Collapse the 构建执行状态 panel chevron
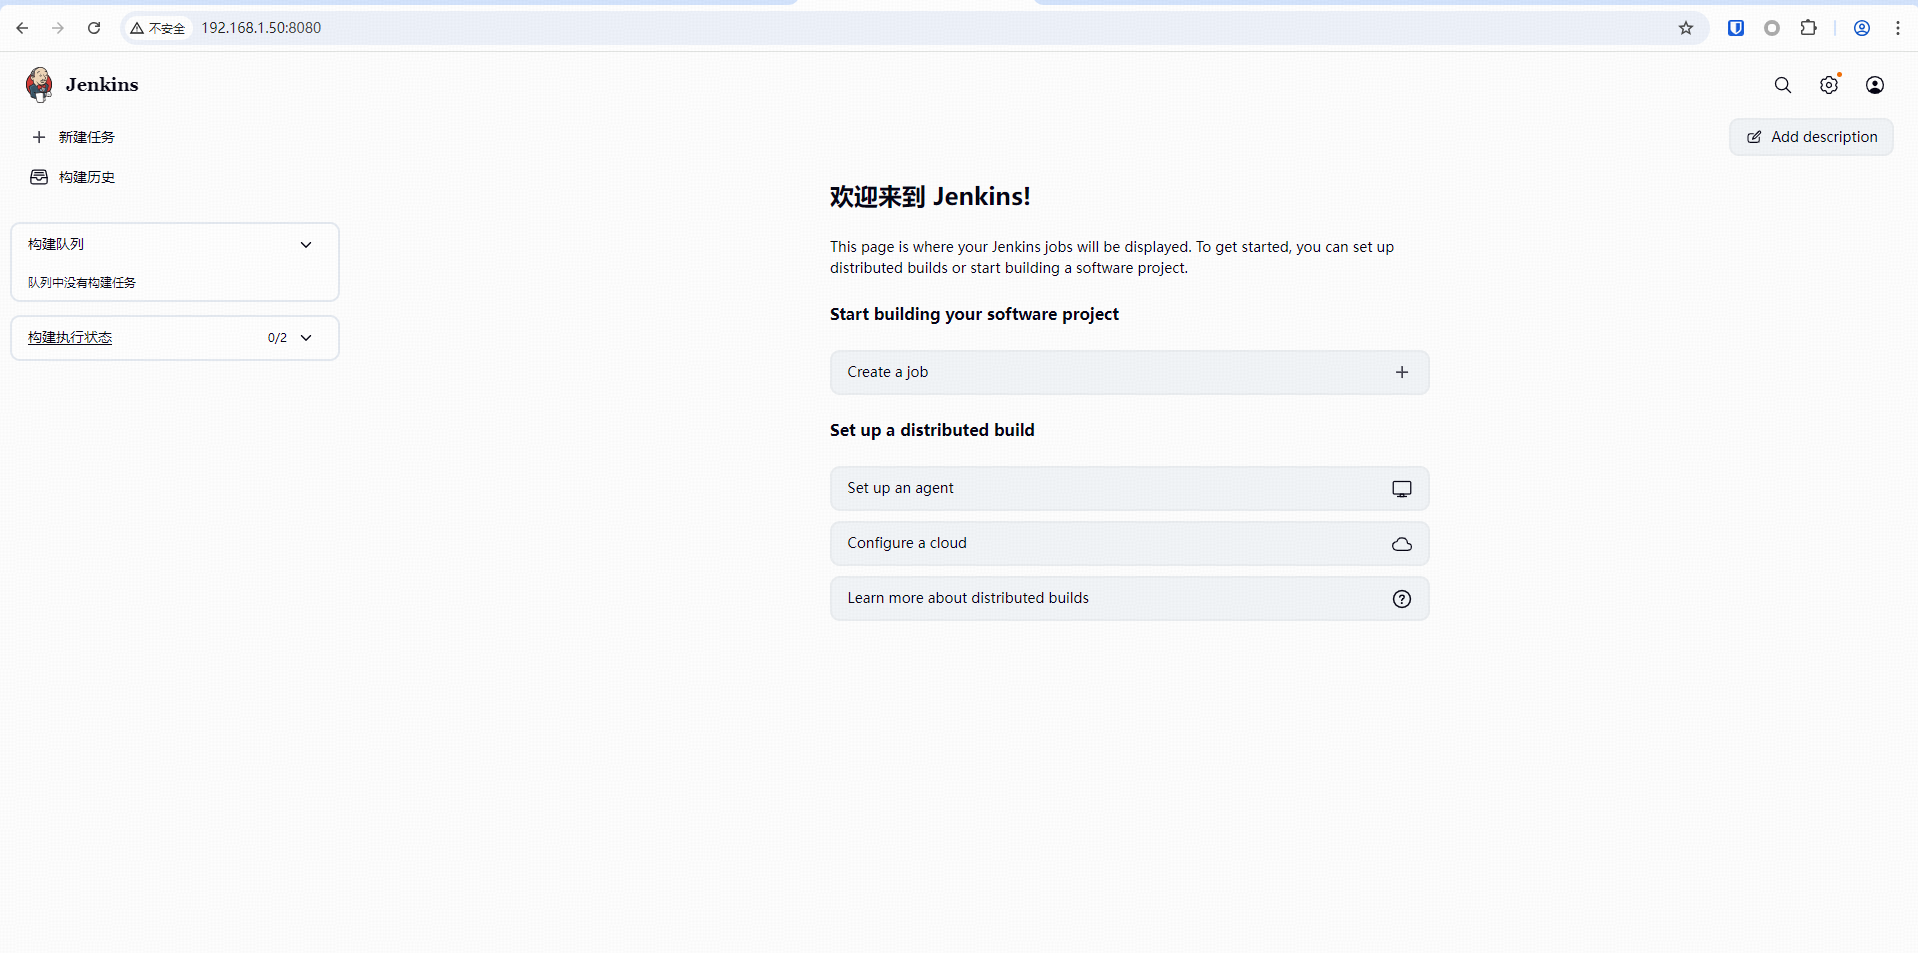1918x953 pixels. pyautogui.click(x=306, y=338)
